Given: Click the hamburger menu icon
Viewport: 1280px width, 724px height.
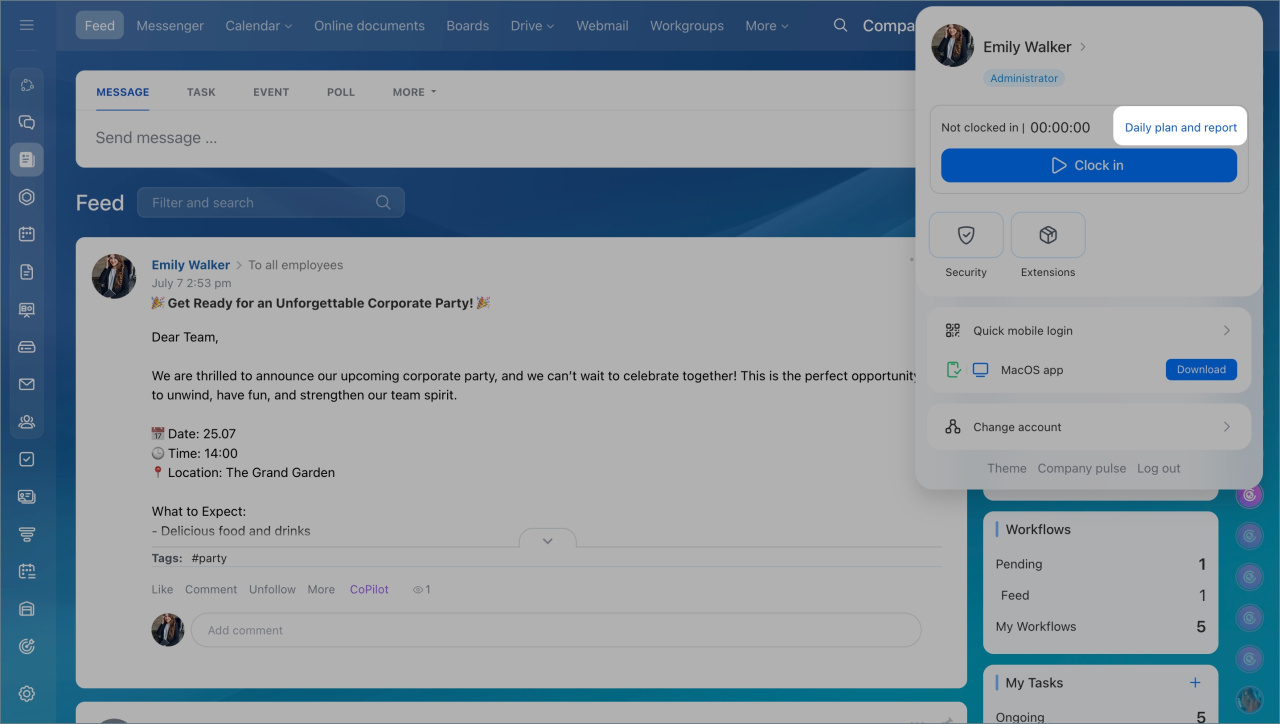Looking at the screenshot, I should click(x=27, y=25).
